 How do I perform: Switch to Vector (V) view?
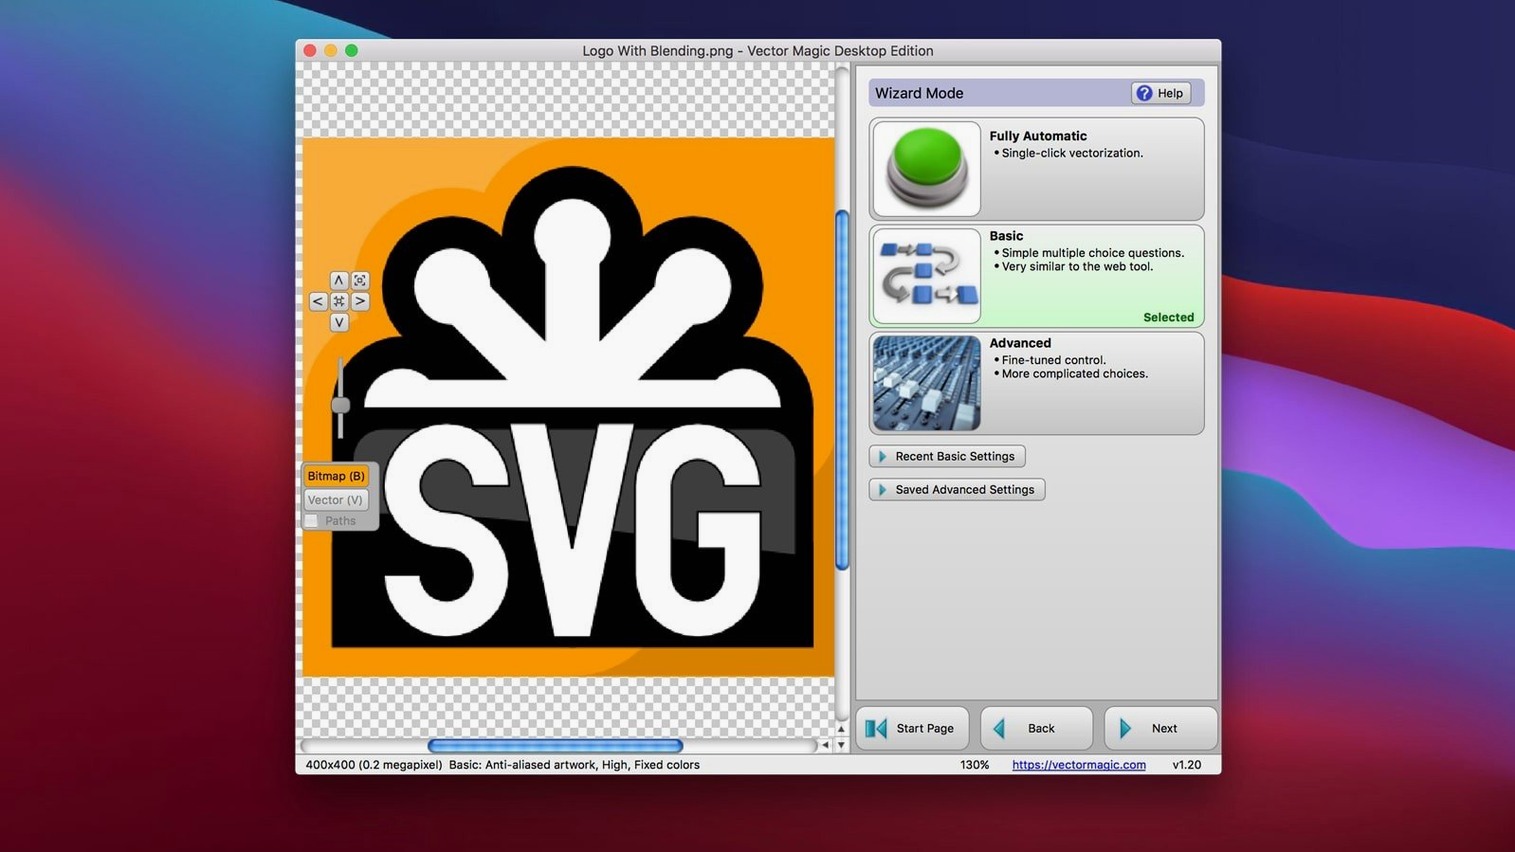point(336,500)
